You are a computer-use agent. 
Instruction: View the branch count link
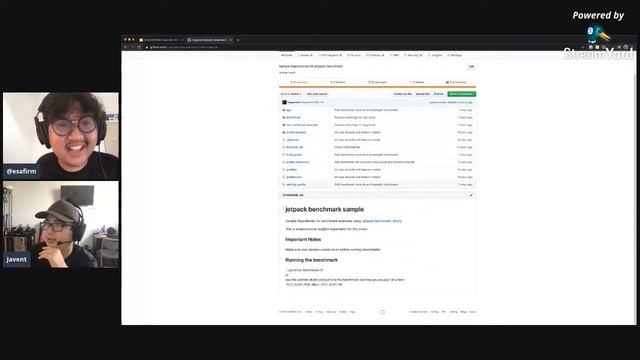(338, 82)
